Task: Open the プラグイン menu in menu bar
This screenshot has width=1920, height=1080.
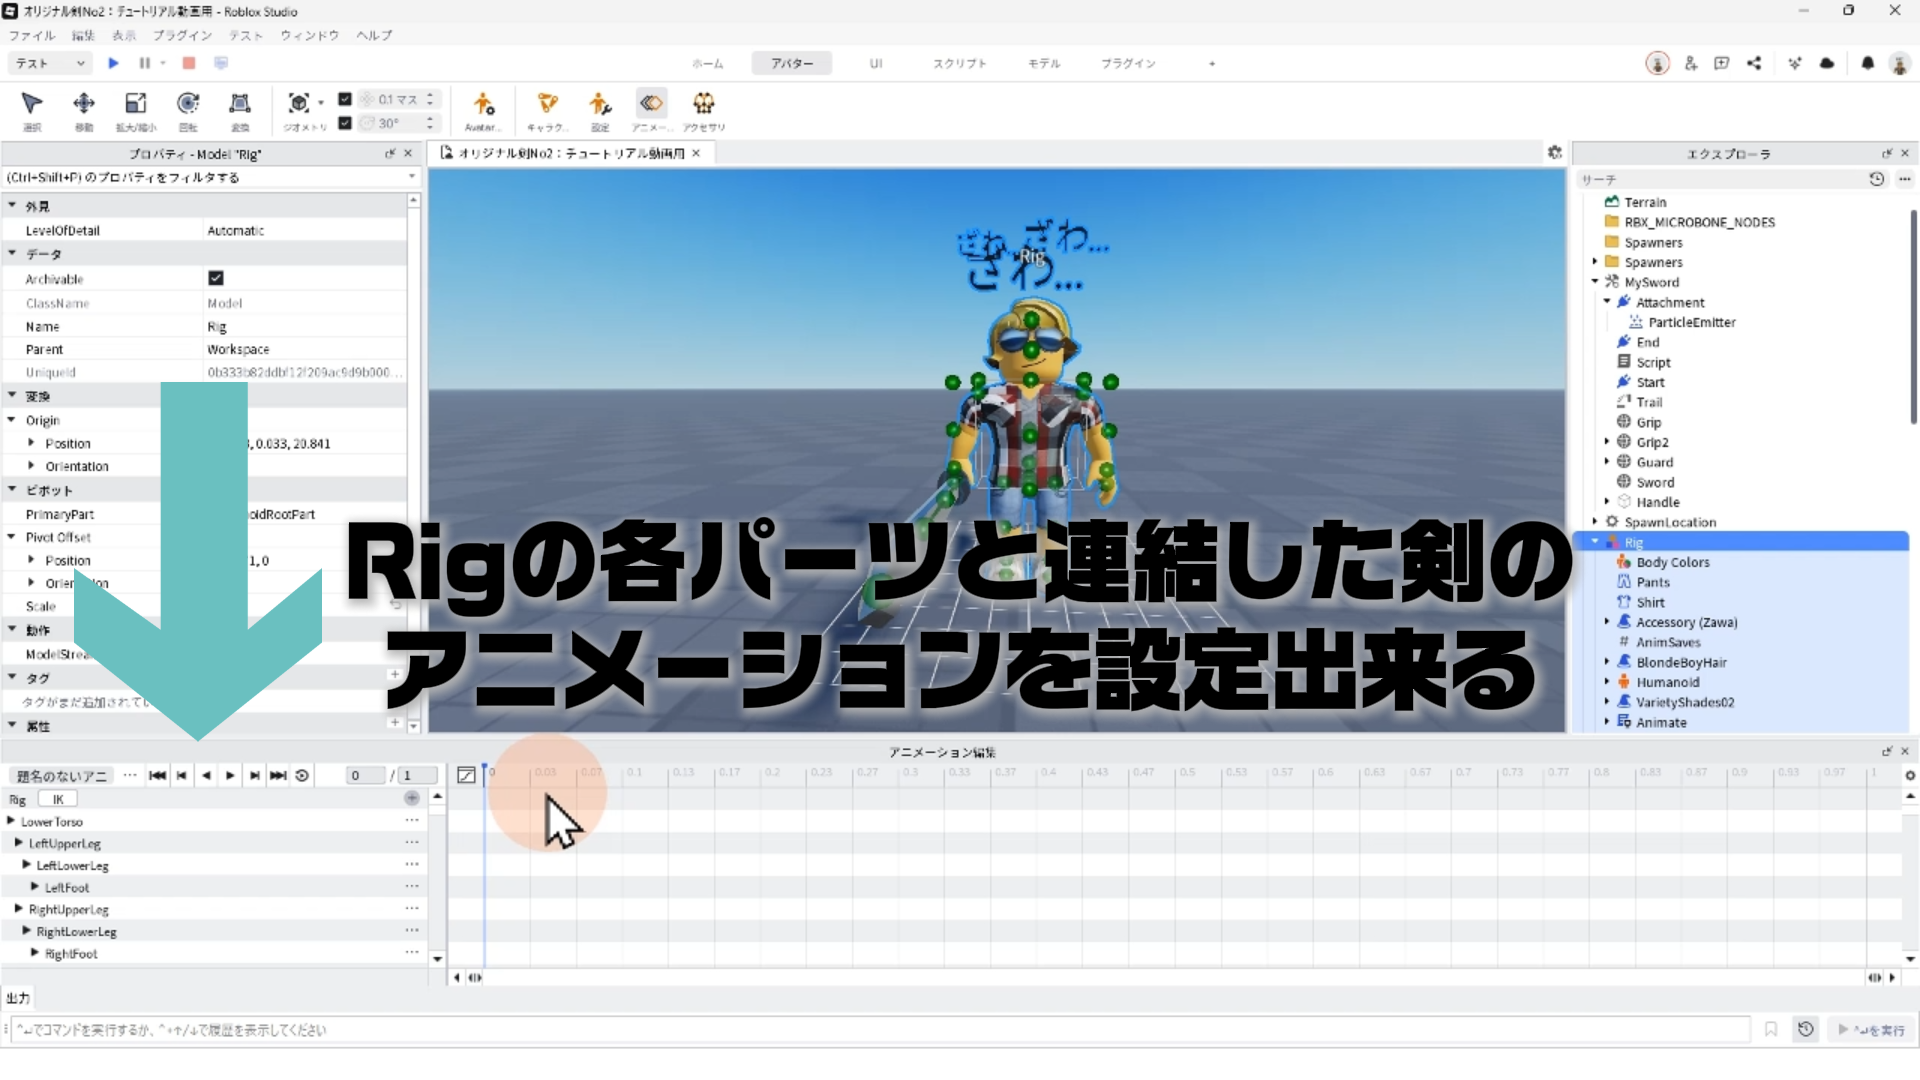Action: [x=182, y=35]
